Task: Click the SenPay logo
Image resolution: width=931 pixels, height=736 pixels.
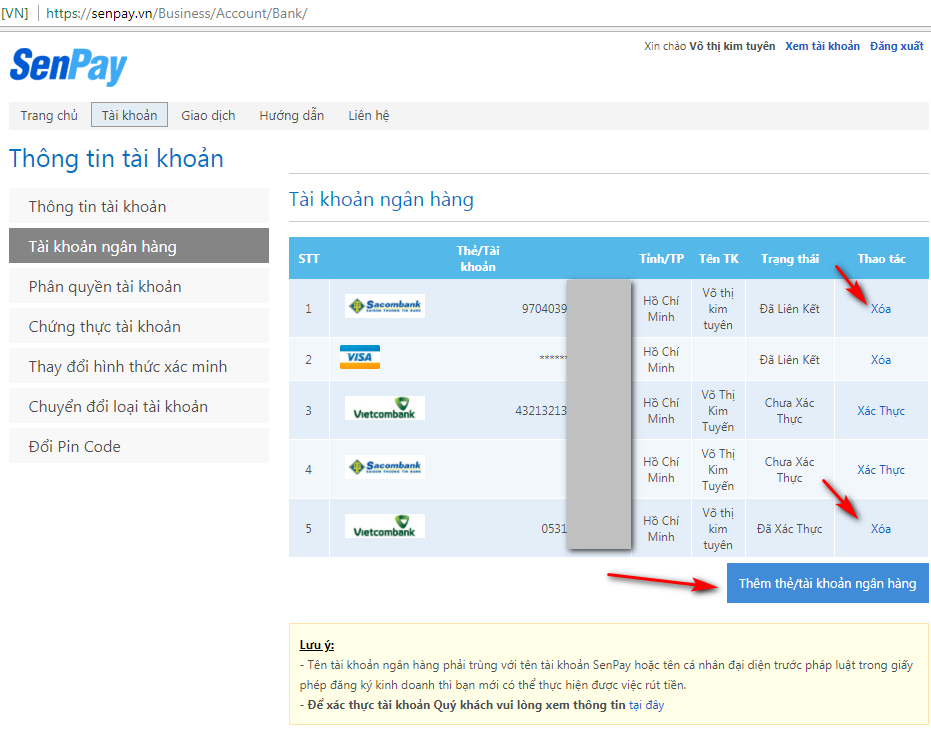Action: (68, 67)
